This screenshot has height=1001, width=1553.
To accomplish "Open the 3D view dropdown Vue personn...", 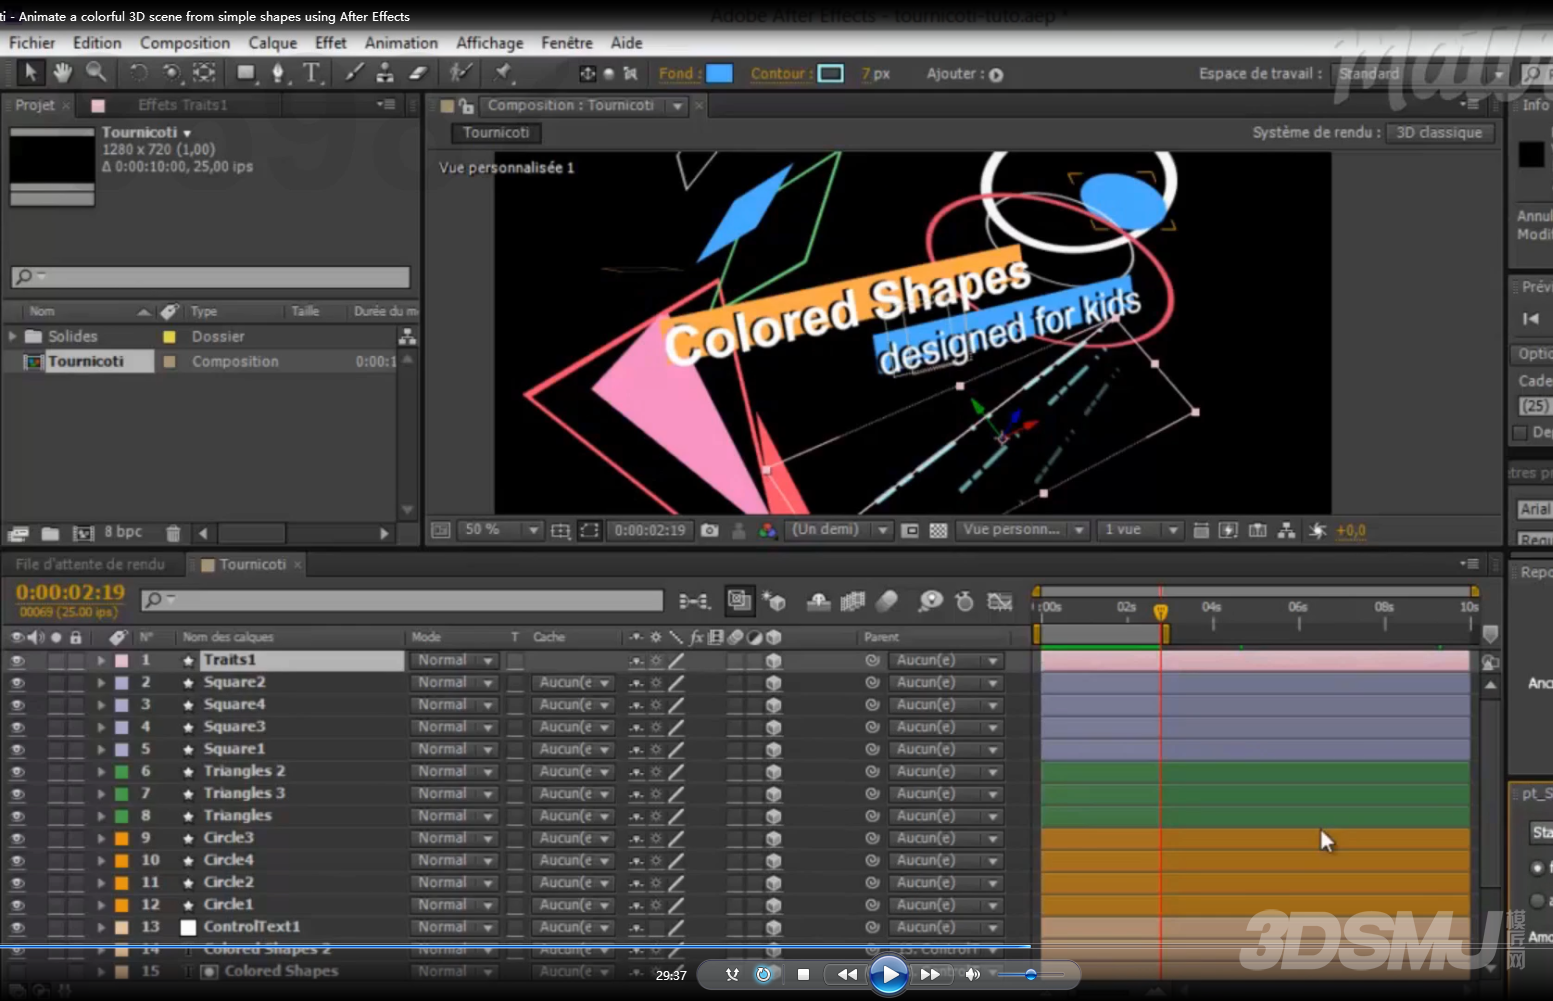I will click(x=1022, y=530).
